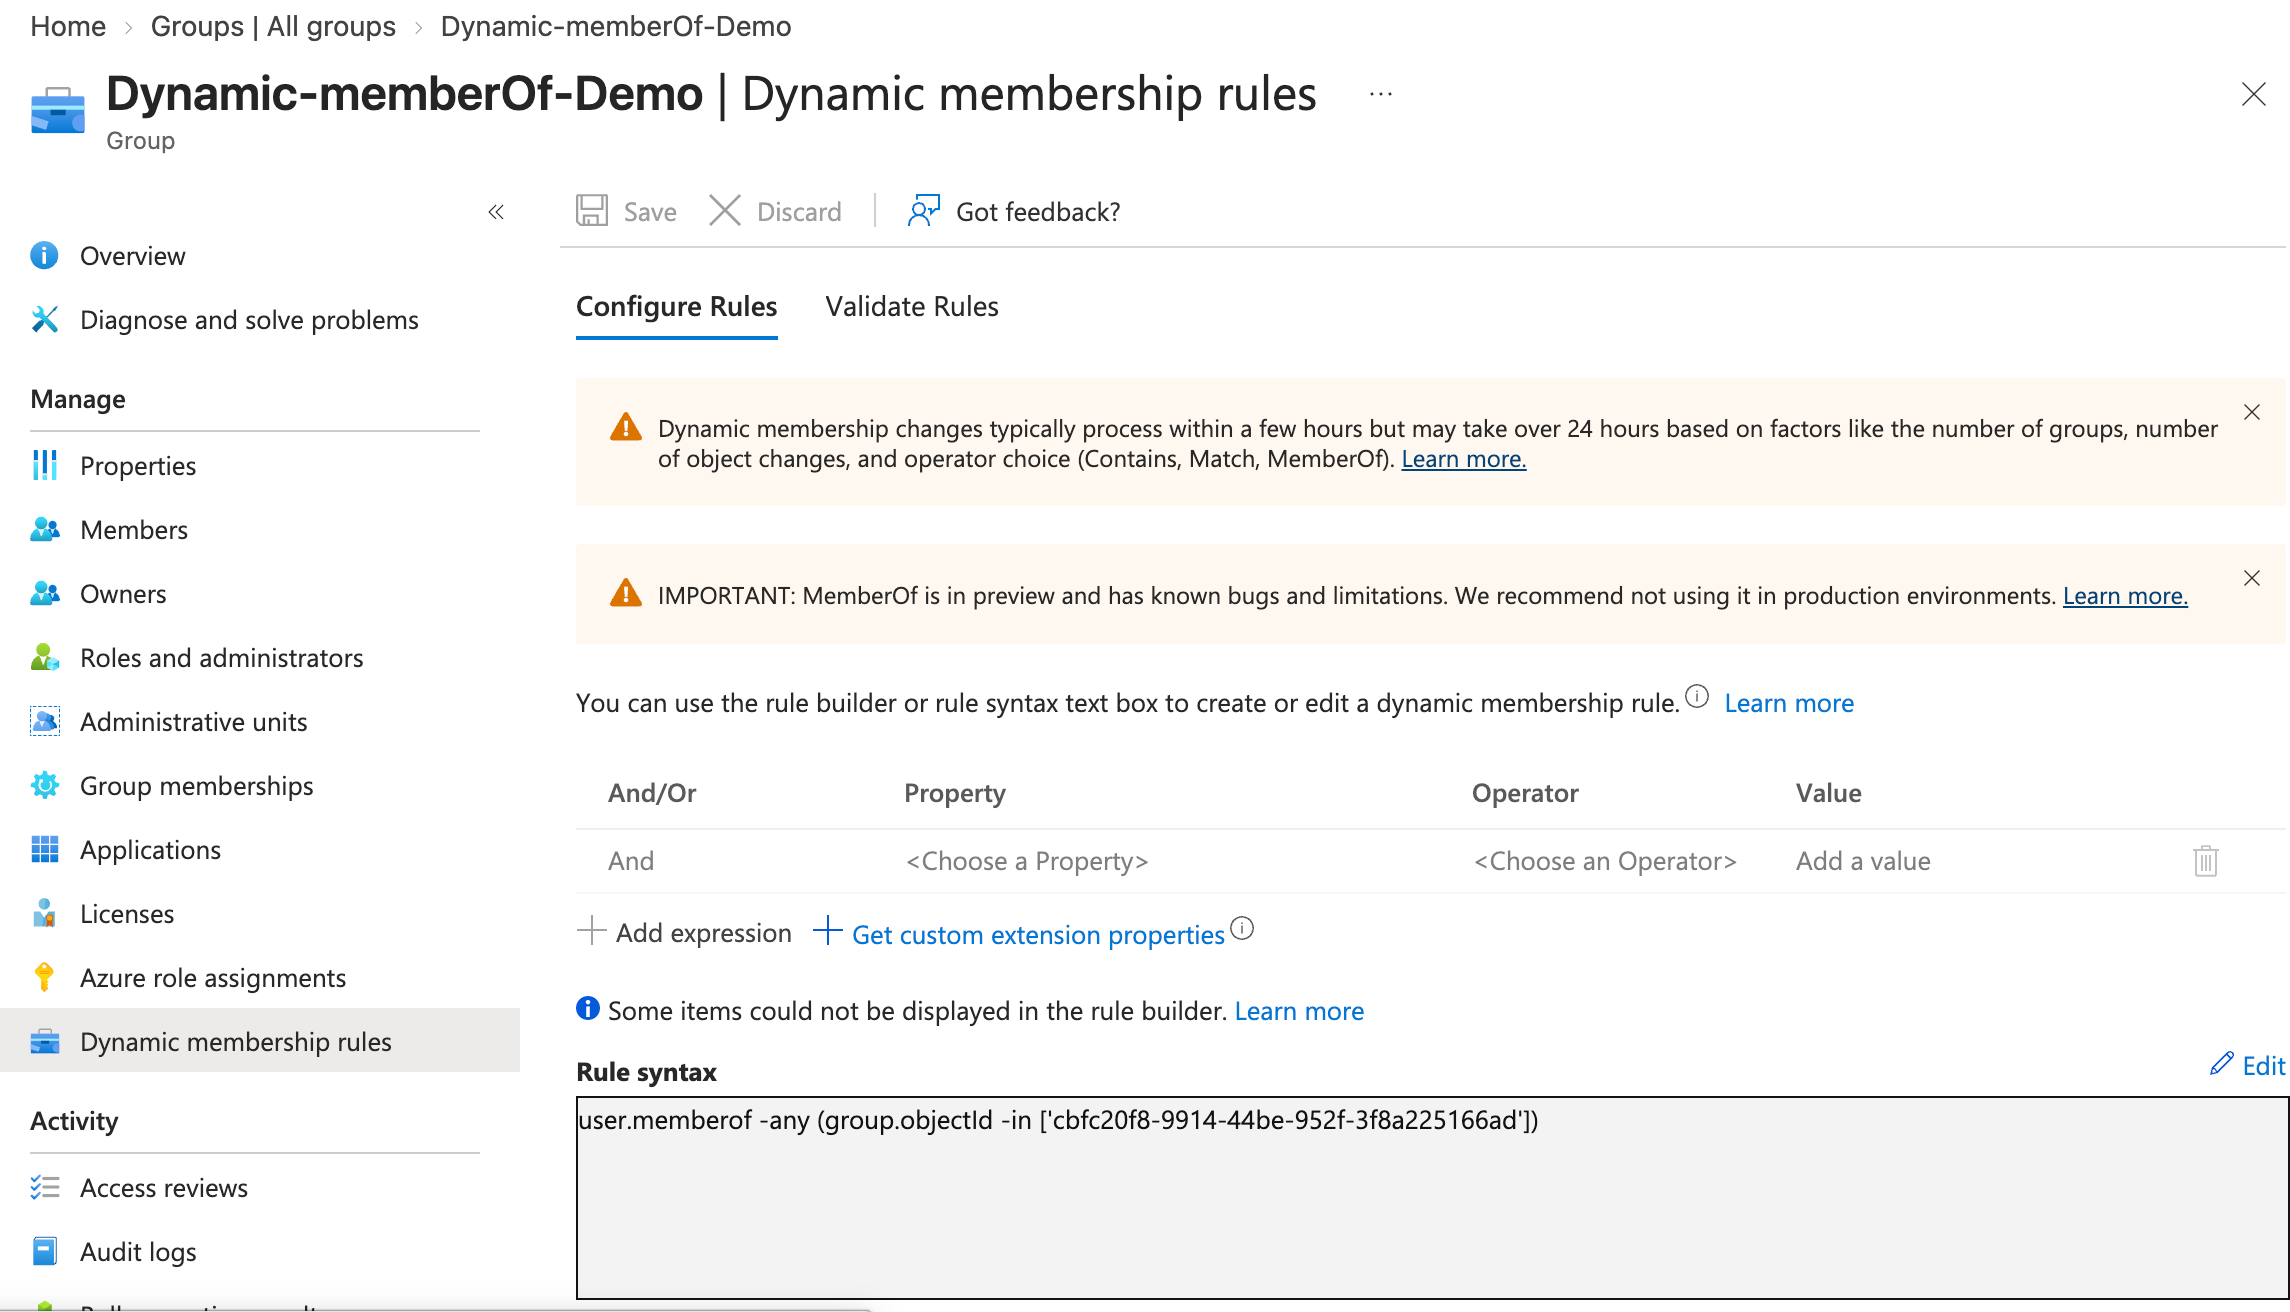Click the Applications grid icon
Screen dimensions: 2290x1312
44,850
